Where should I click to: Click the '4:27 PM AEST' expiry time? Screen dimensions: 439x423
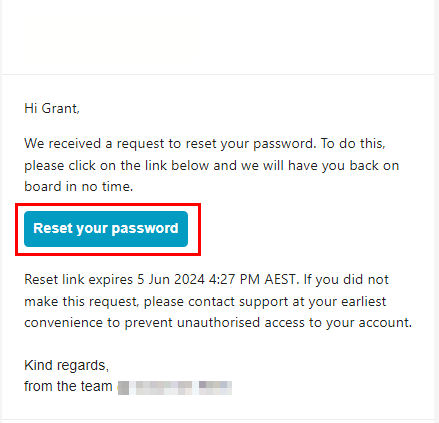(x=252, y=279)
